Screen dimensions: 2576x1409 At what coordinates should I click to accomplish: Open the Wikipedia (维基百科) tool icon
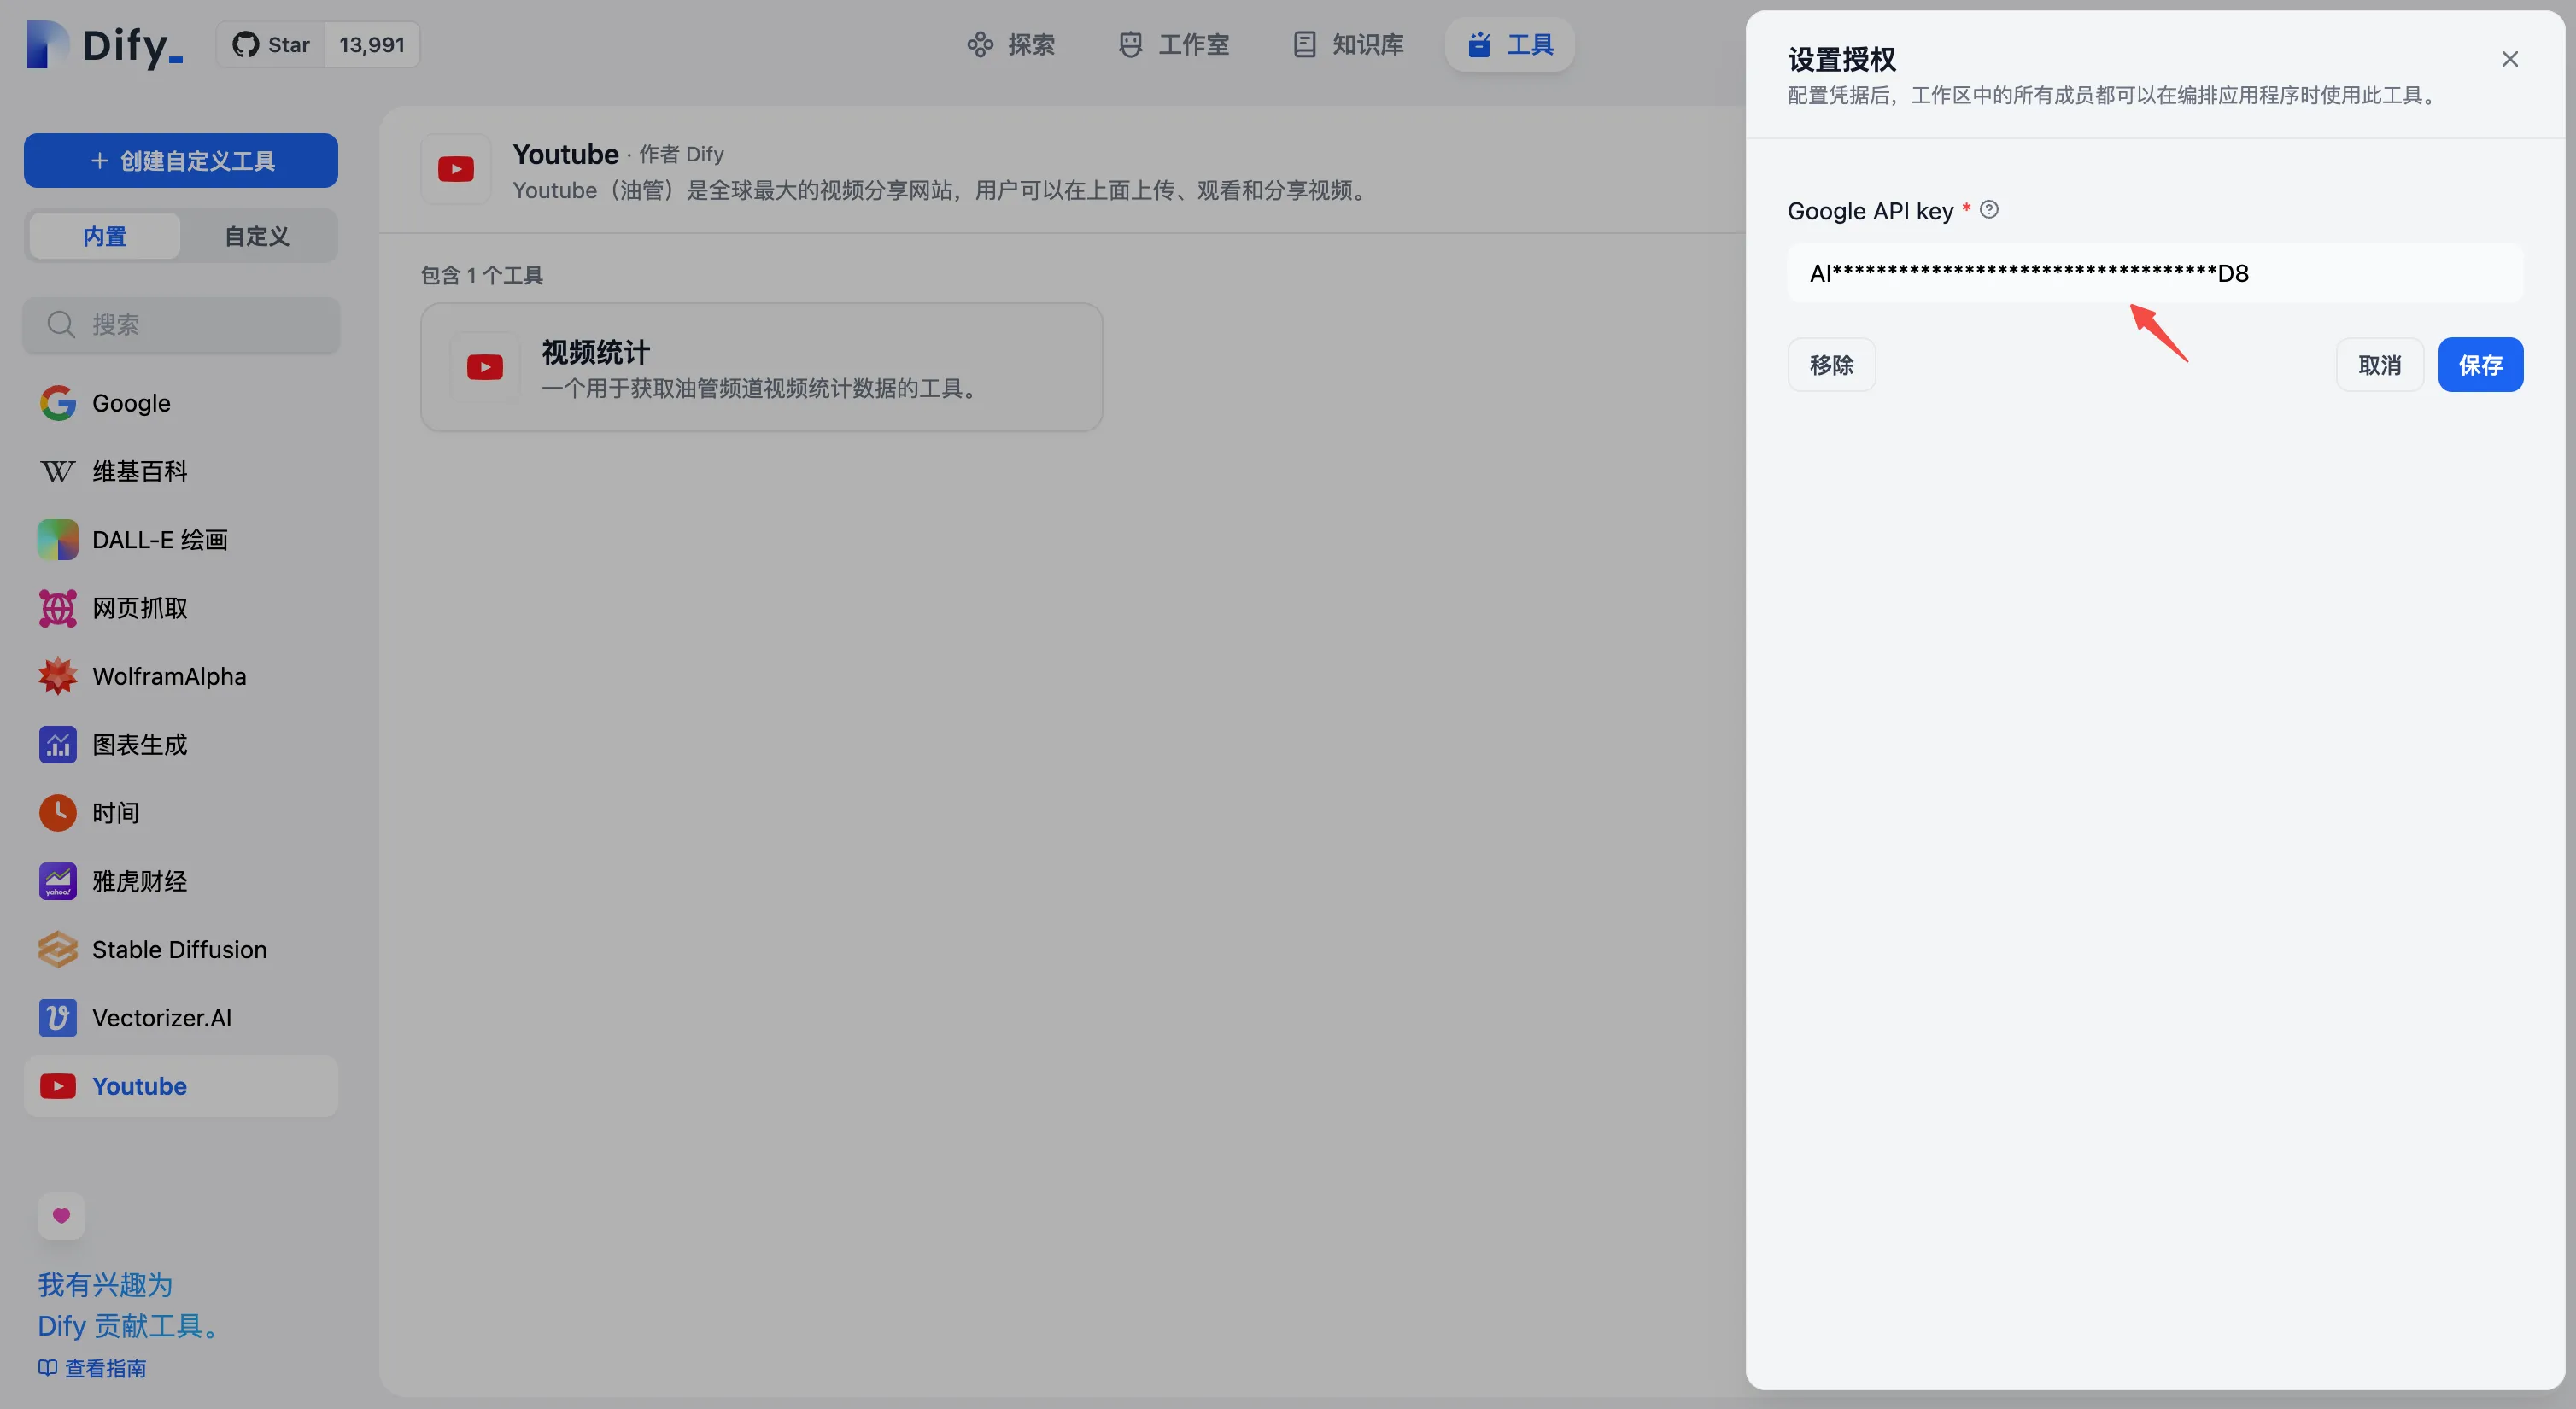(57, 472)
